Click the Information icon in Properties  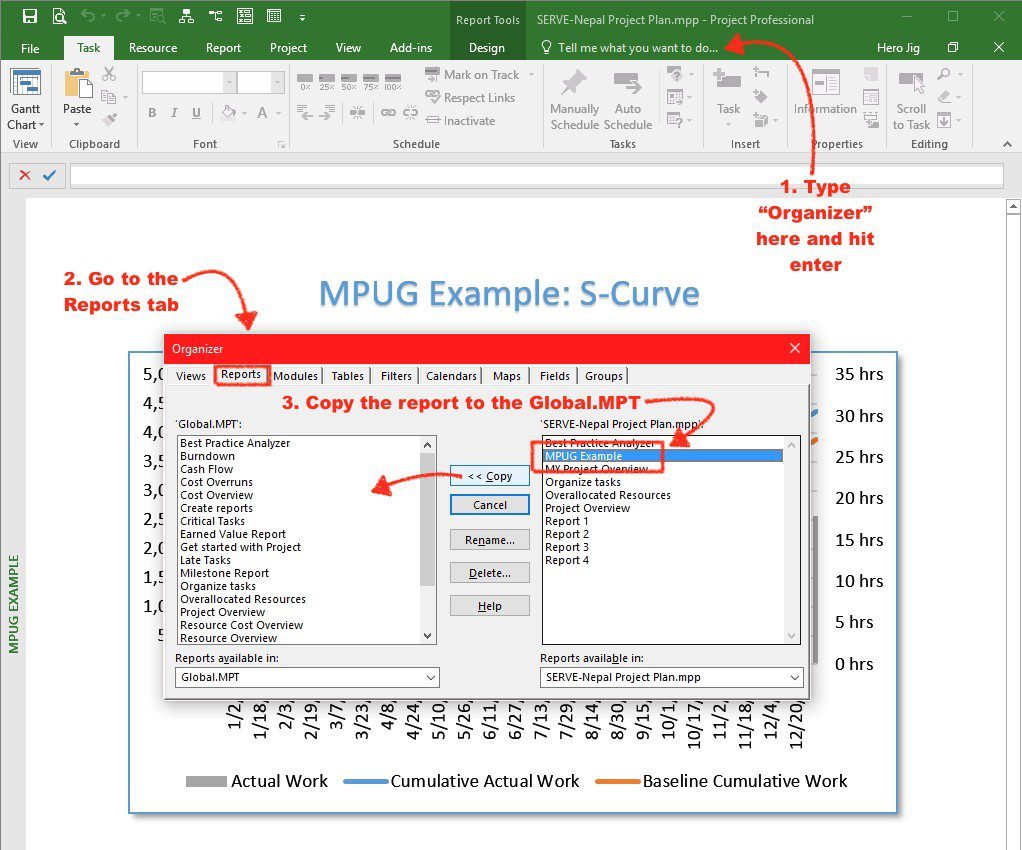(825, 83)
